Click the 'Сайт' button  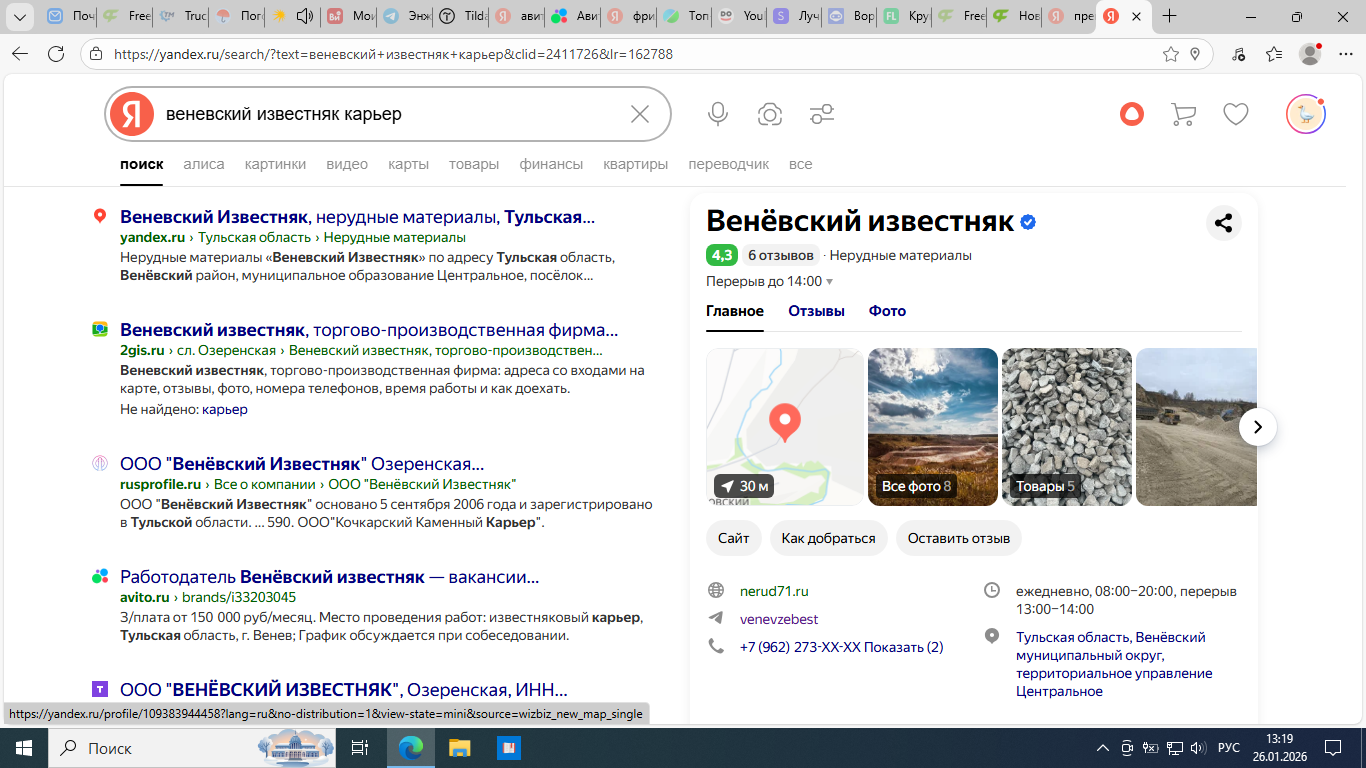click(734, 538)
